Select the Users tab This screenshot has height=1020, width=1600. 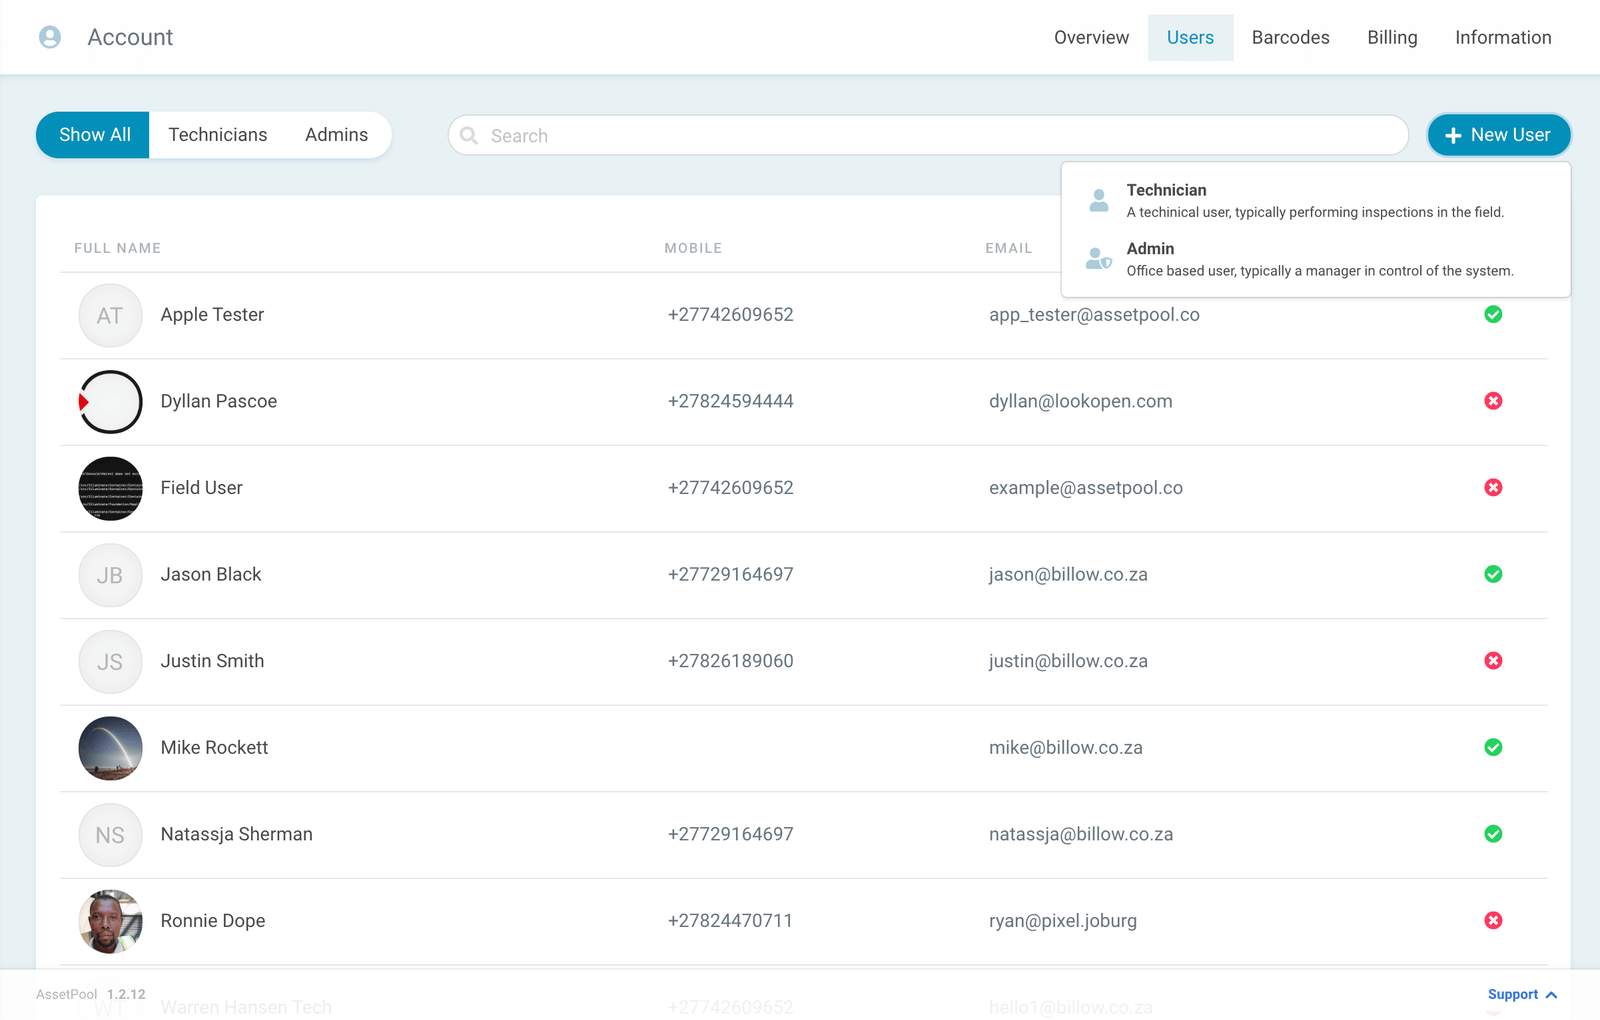[1190, 37]
